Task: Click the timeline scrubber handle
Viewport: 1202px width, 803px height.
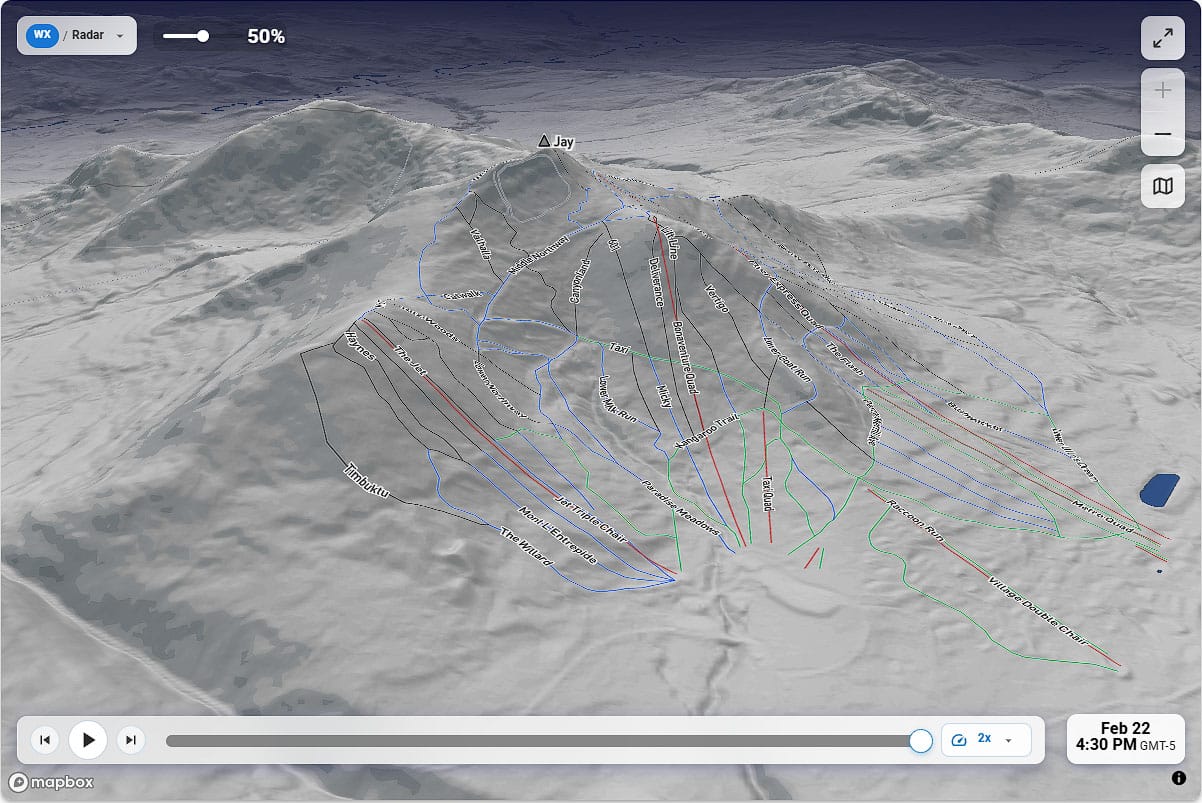Action: pyautogui.click(x=921, y=741)
